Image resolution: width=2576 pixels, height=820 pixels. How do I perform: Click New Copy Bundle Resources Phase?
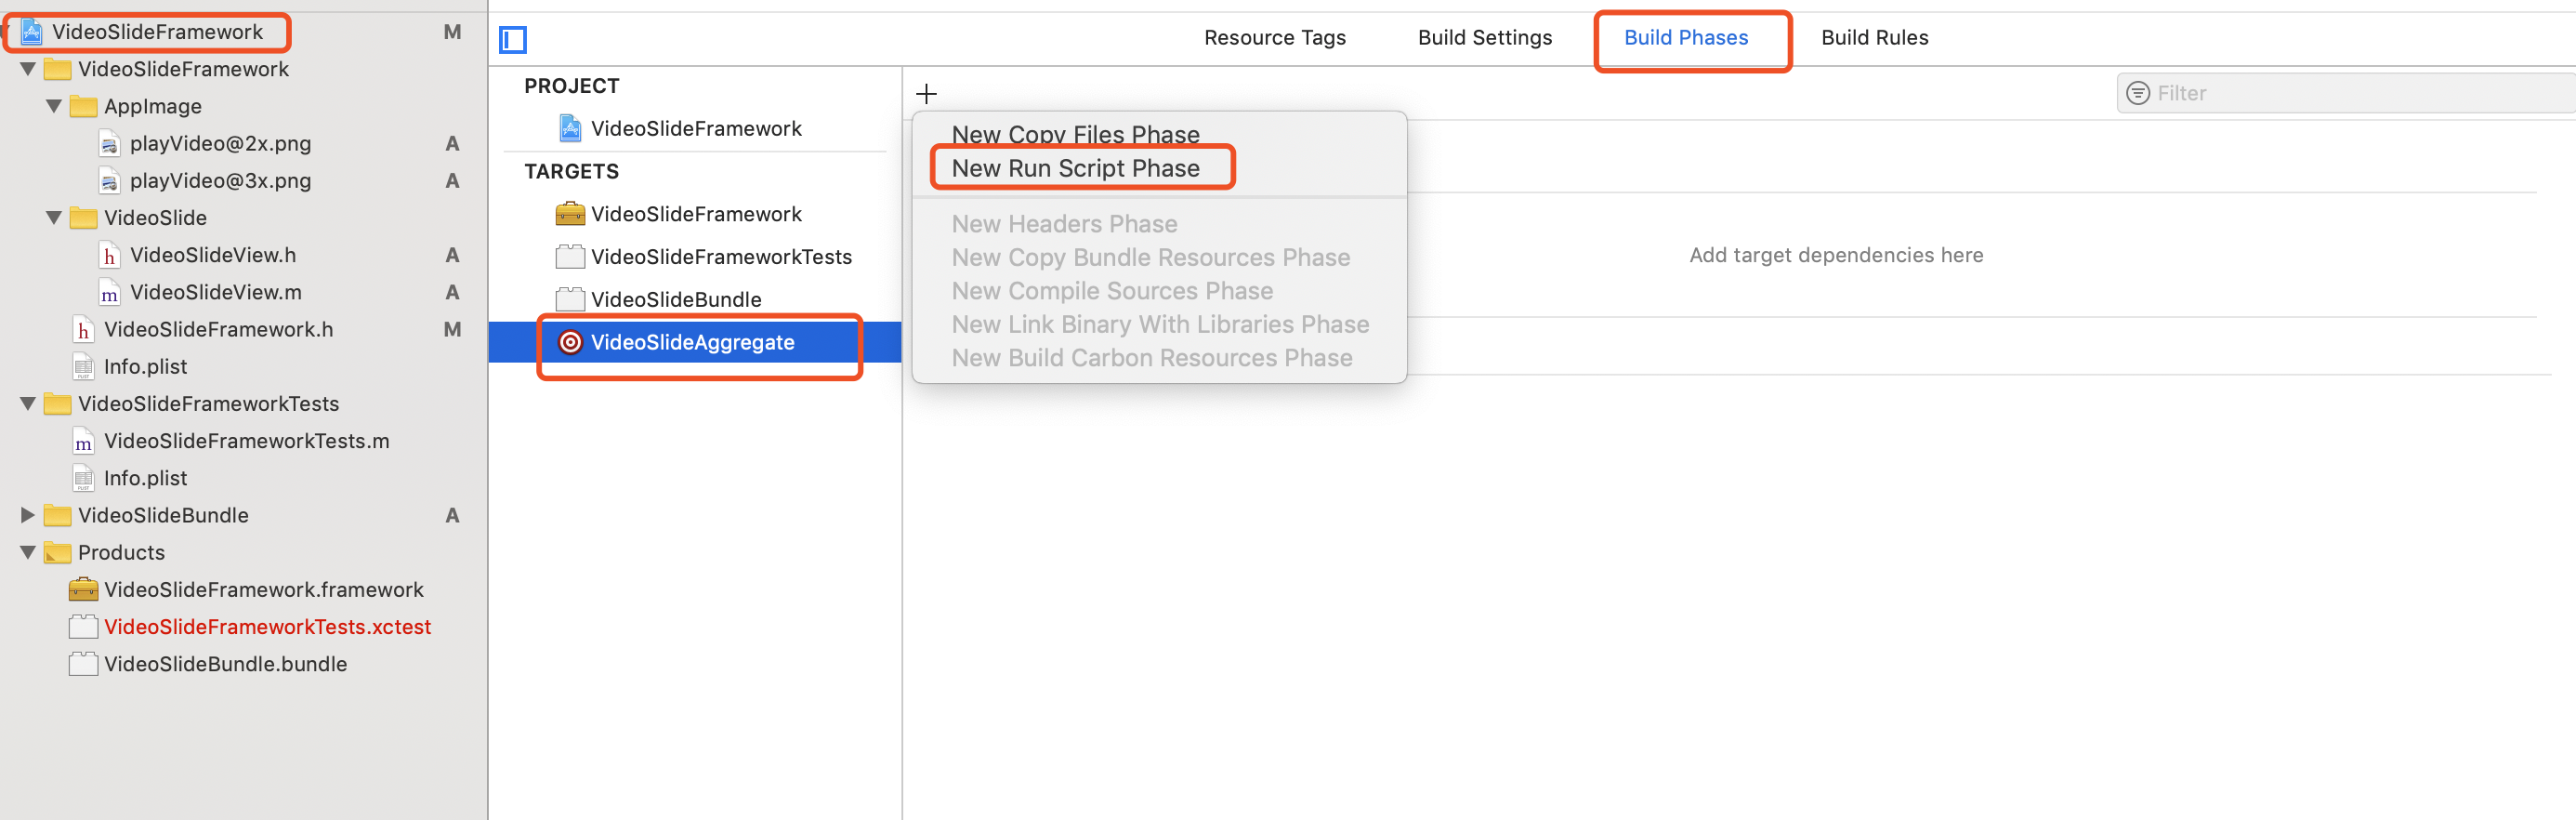(x=1150, y=258)
